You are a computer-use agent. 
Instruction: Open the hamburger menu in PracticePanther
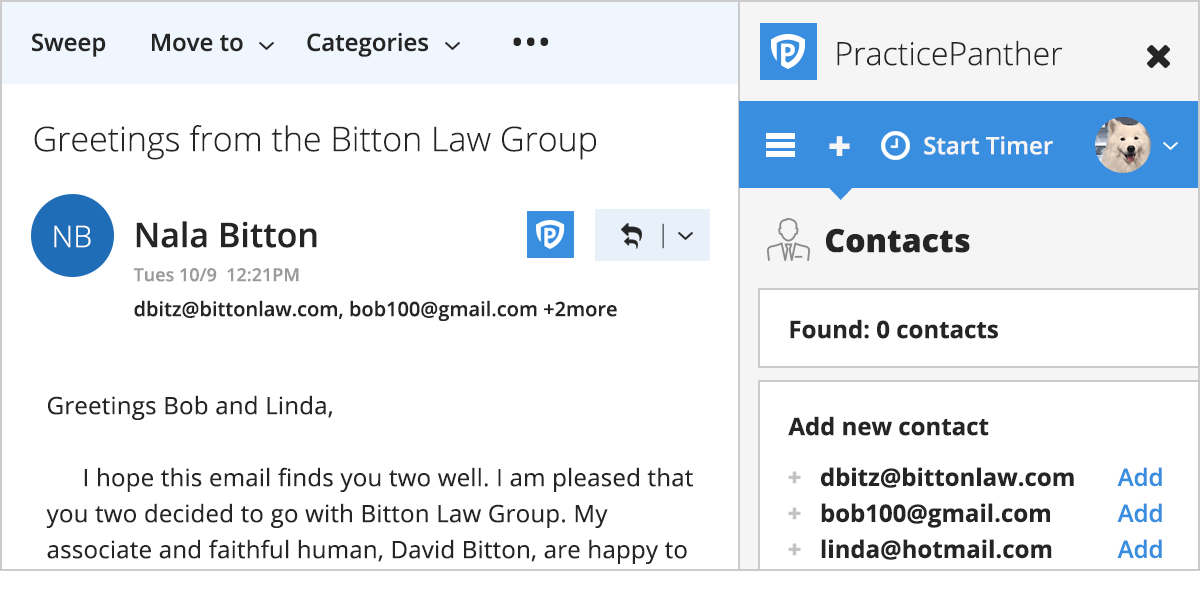(x=780, y=146)
